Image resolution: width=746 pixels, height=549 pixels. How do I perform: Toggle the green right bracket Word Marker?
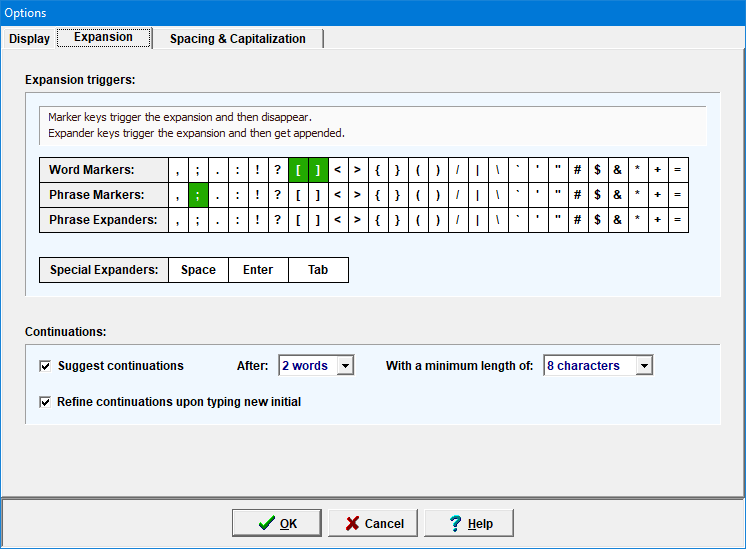[x=318, y=170]
